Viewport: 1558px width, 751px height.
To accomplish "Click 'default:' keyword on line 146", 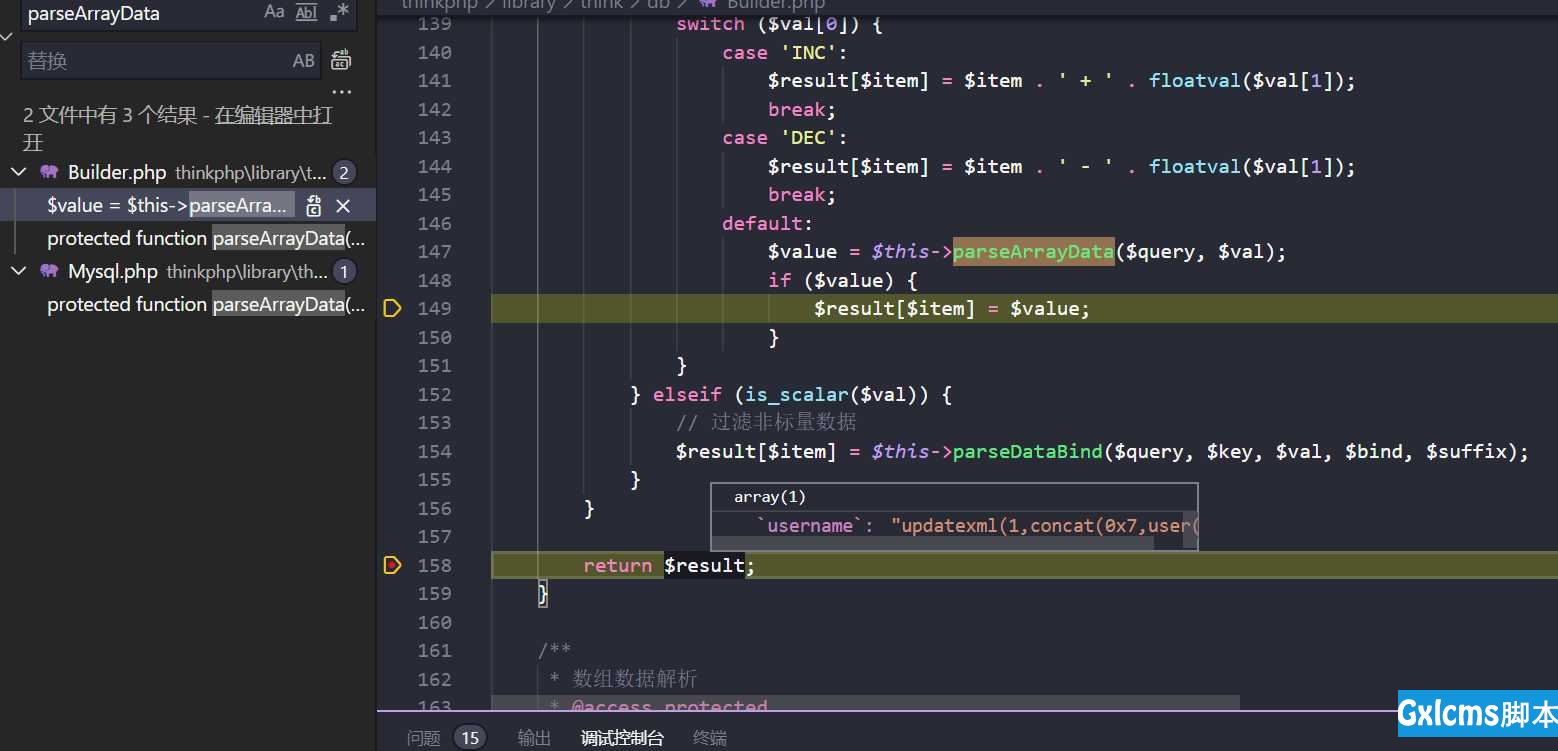I will point(768,224).
